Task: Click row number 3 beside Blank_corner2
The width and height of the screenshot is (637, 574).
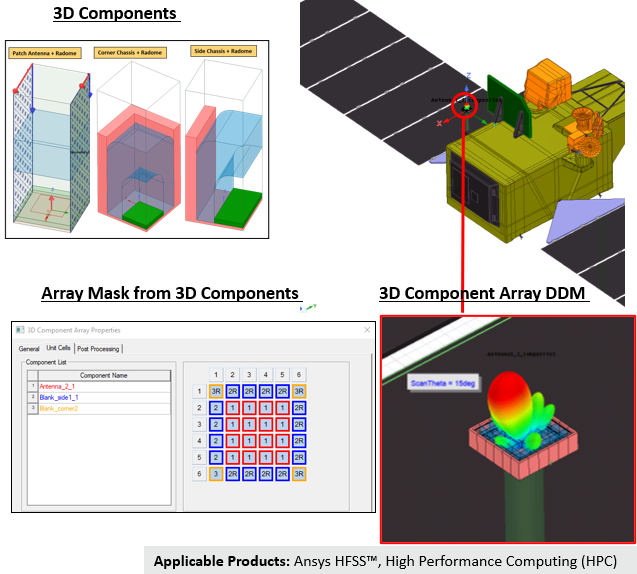Action: point(33,408)
